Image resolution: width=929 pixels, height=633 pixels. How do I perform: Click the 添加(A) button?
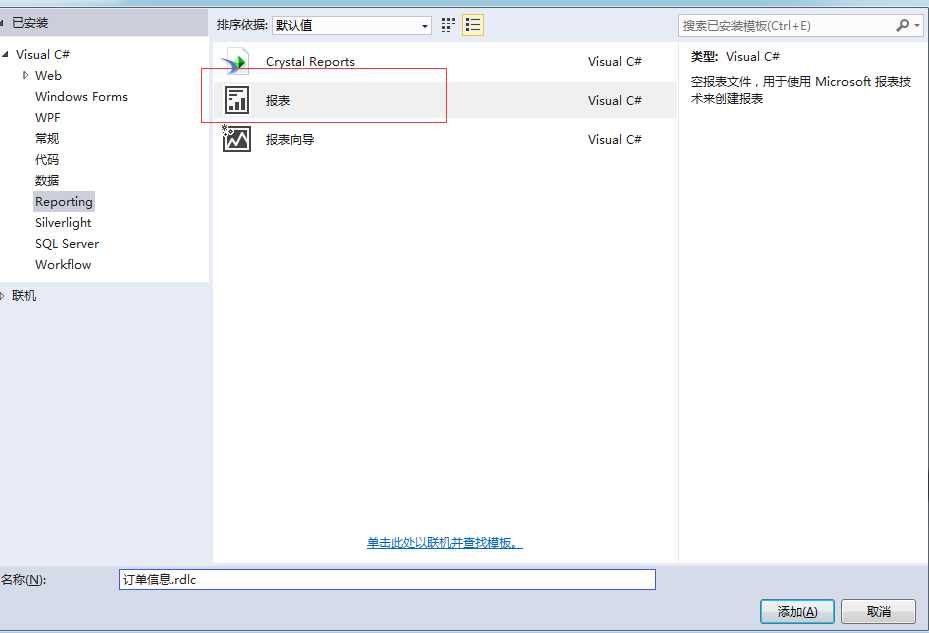[x=797, y=611]
